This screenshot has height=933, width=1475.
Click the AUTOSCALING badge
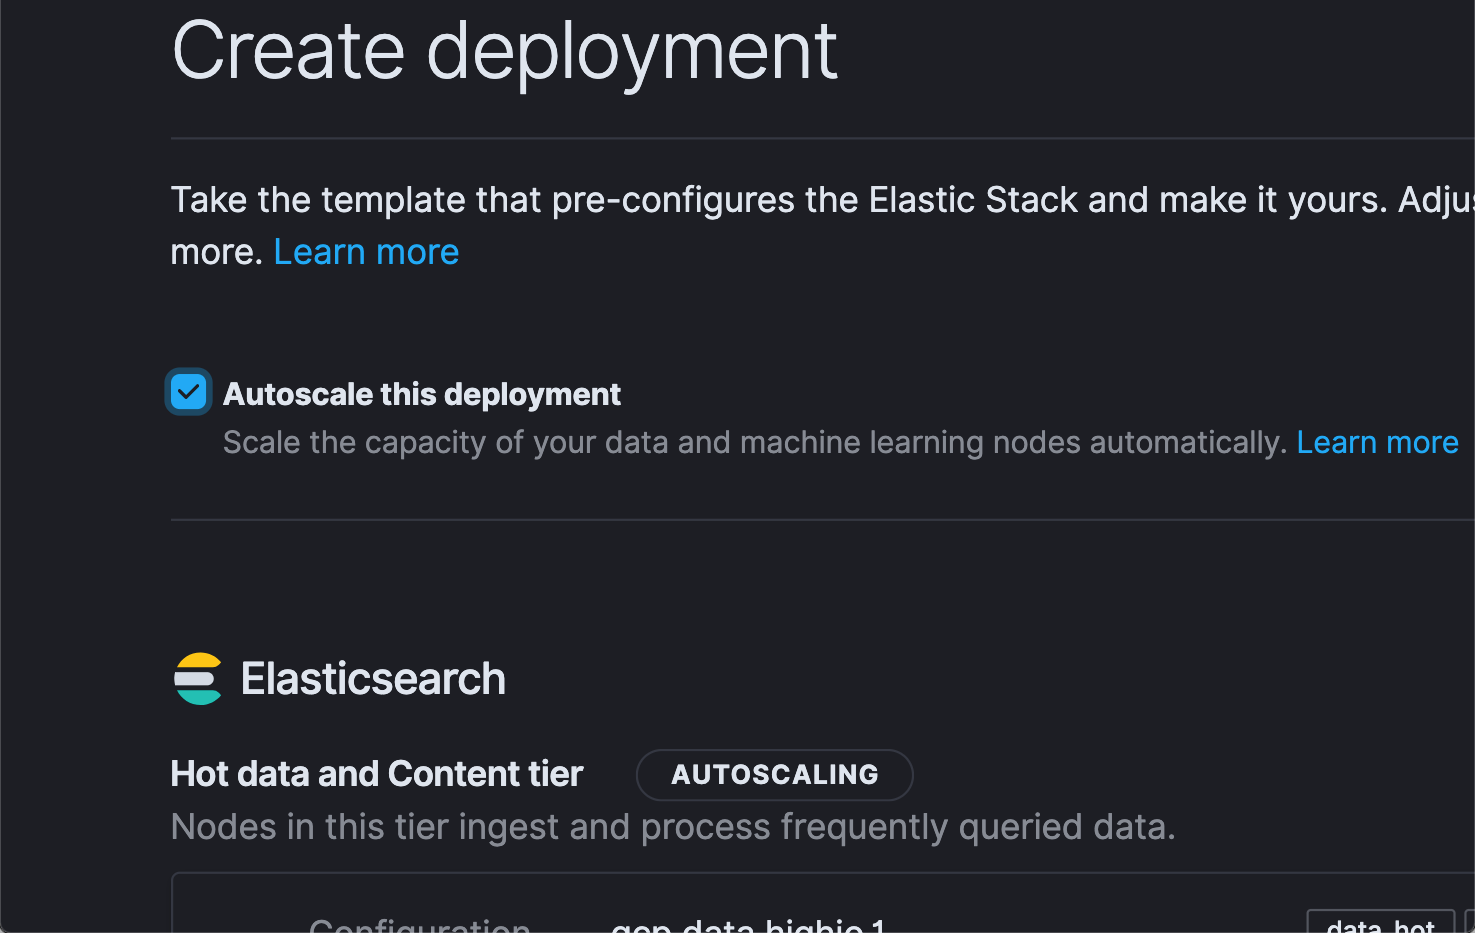774,774
